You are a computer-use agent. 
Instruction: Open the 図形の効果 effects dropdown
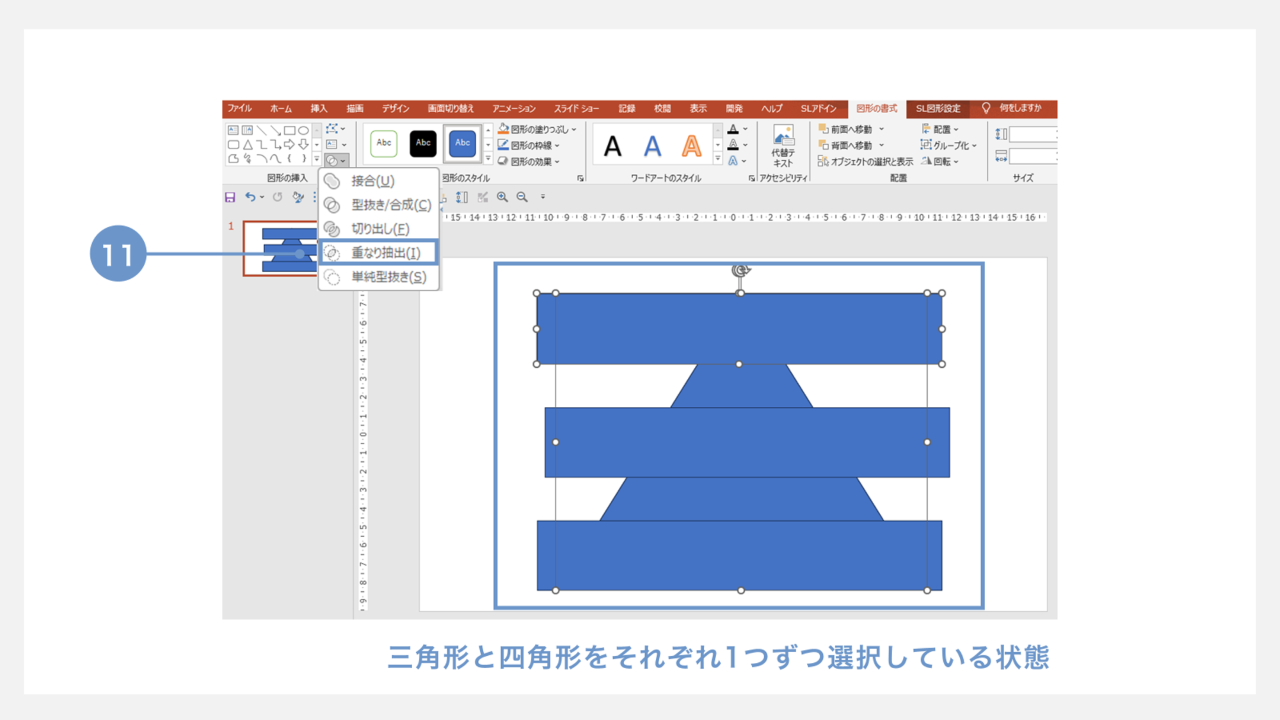pos(529,161)
